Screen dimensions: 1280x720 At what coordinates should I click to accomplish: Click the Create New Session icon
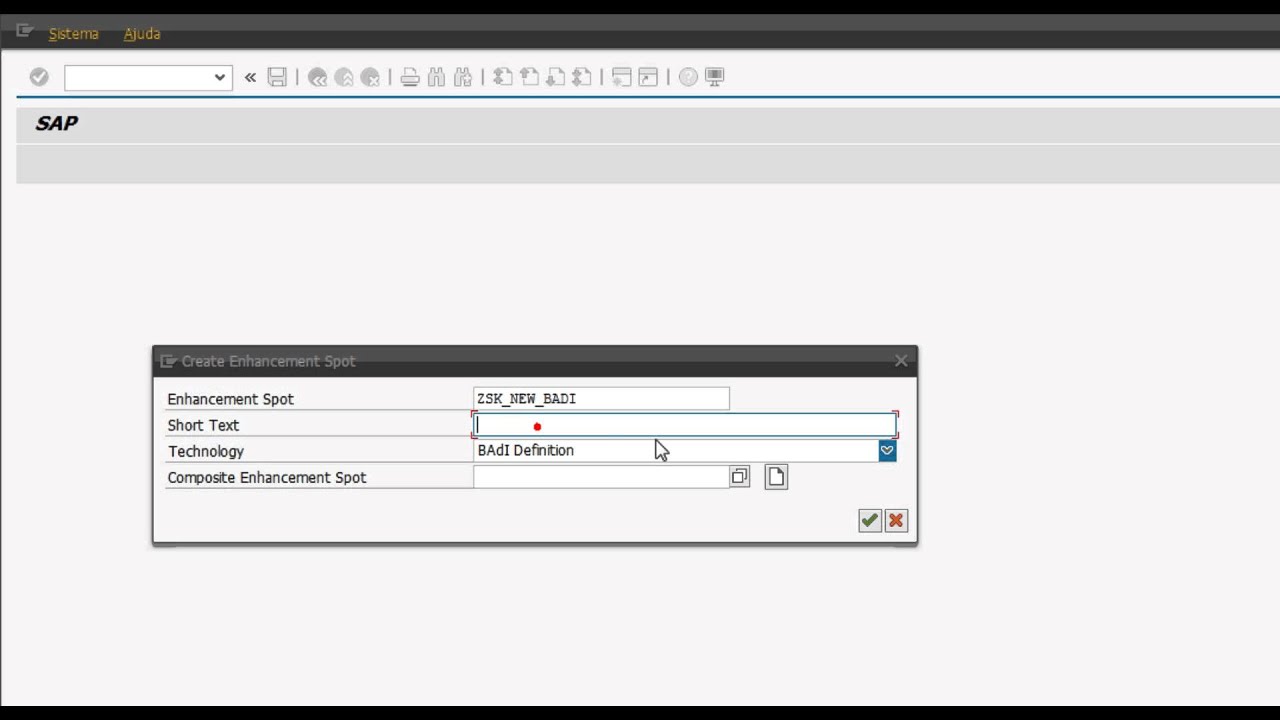click(621, 77)
